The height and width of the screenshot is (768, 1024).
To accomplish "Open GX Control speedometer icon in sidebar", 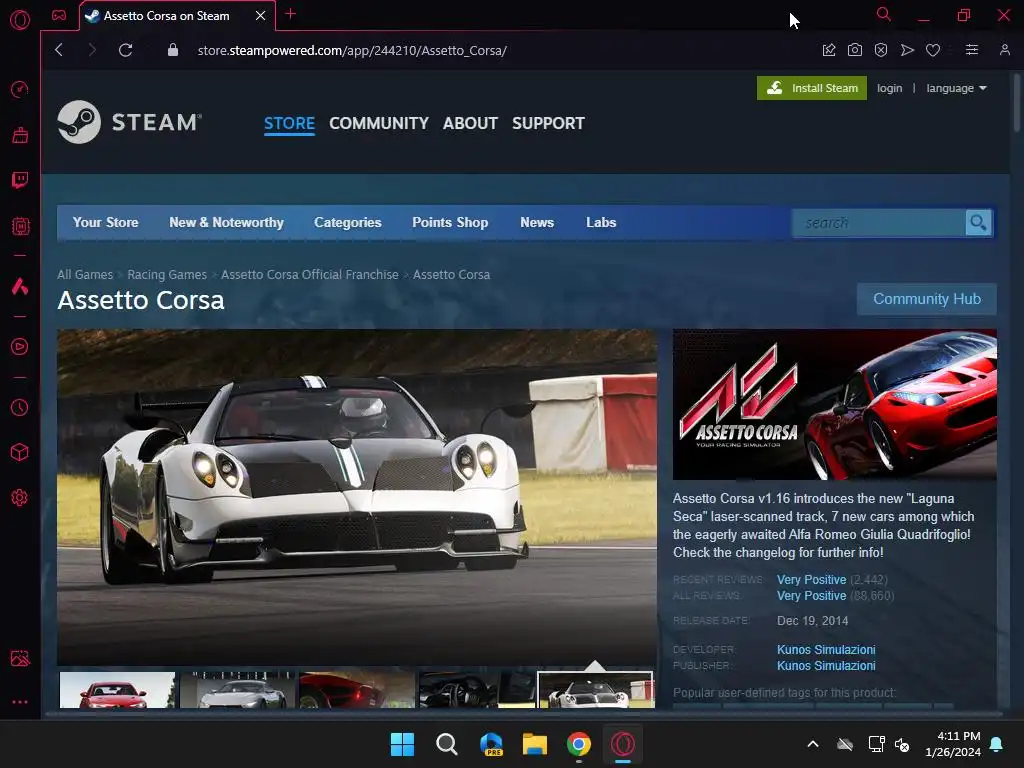I will pyautogui.click(x=20, y=89).
